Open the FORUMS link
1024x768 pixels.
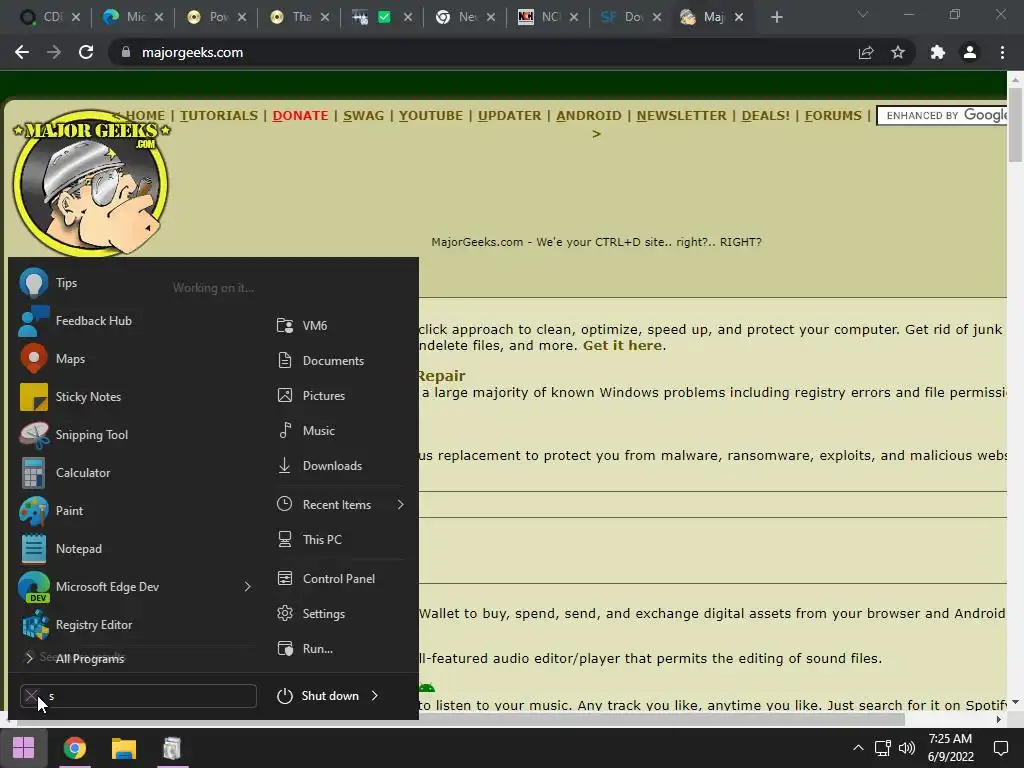pos(833,116)
